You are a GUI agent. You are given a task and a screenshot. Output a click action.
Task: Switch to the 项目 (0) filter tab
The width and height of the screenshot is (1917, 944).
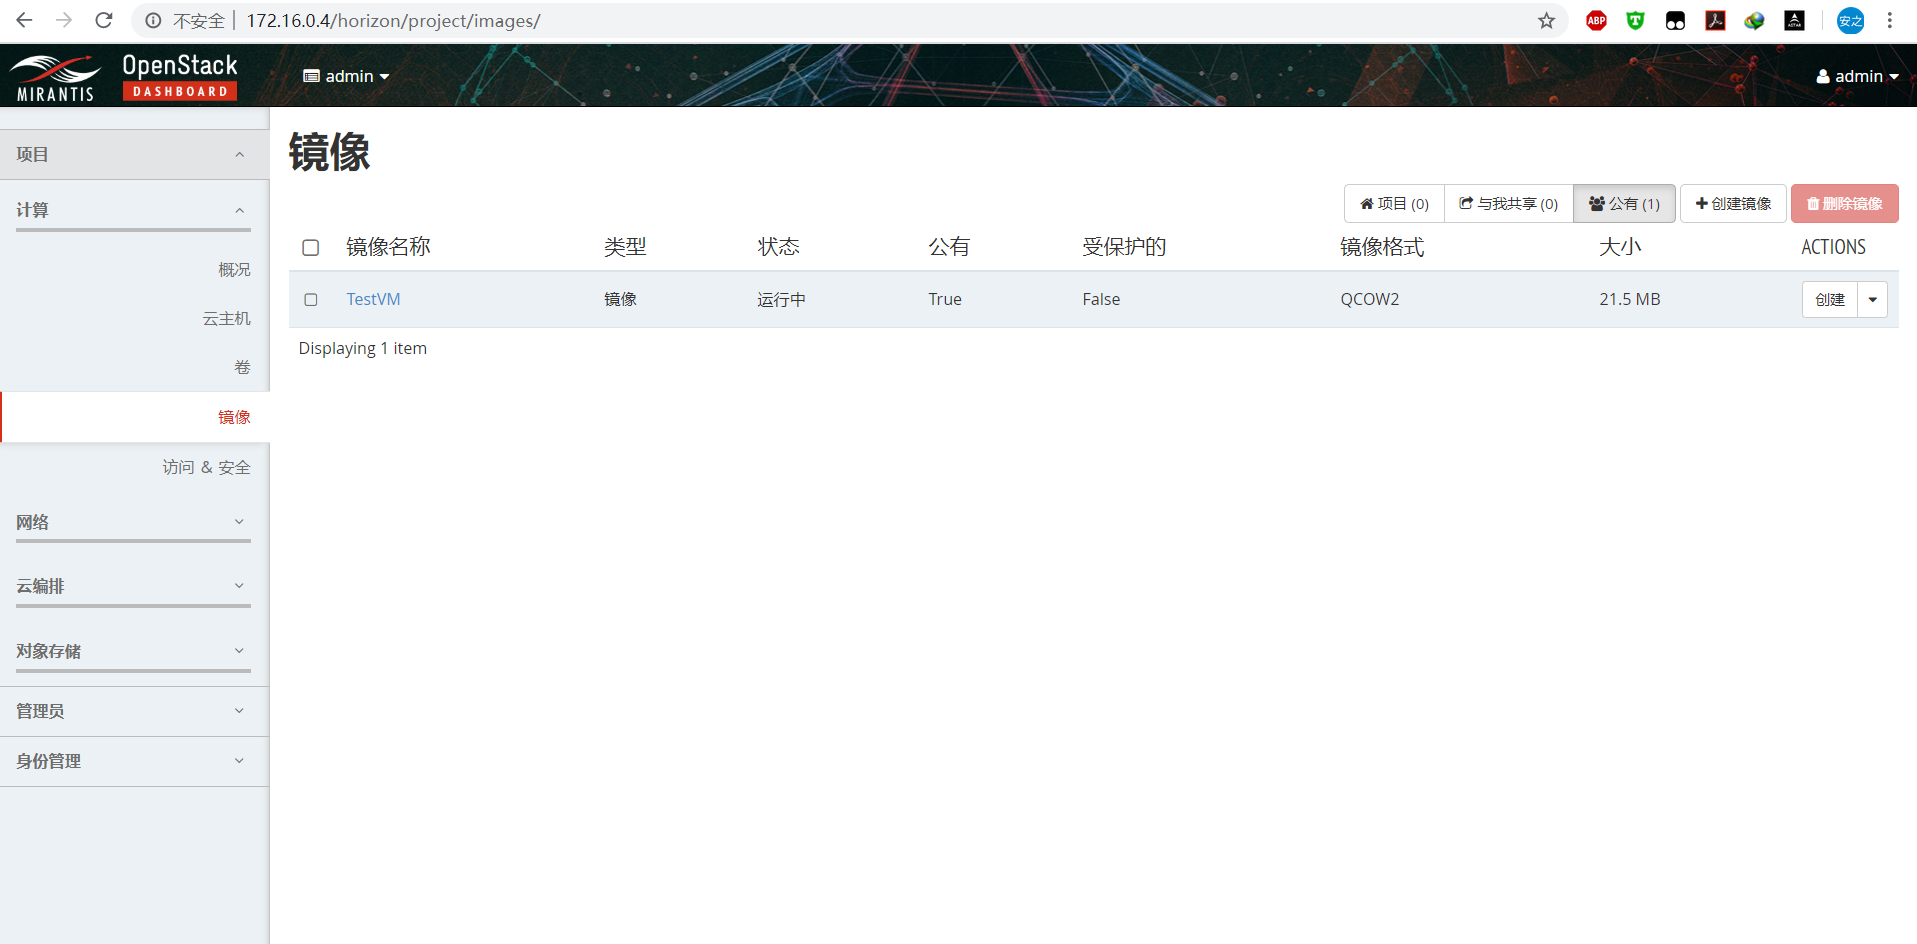pyautogui.click(x=1392, y=203)
